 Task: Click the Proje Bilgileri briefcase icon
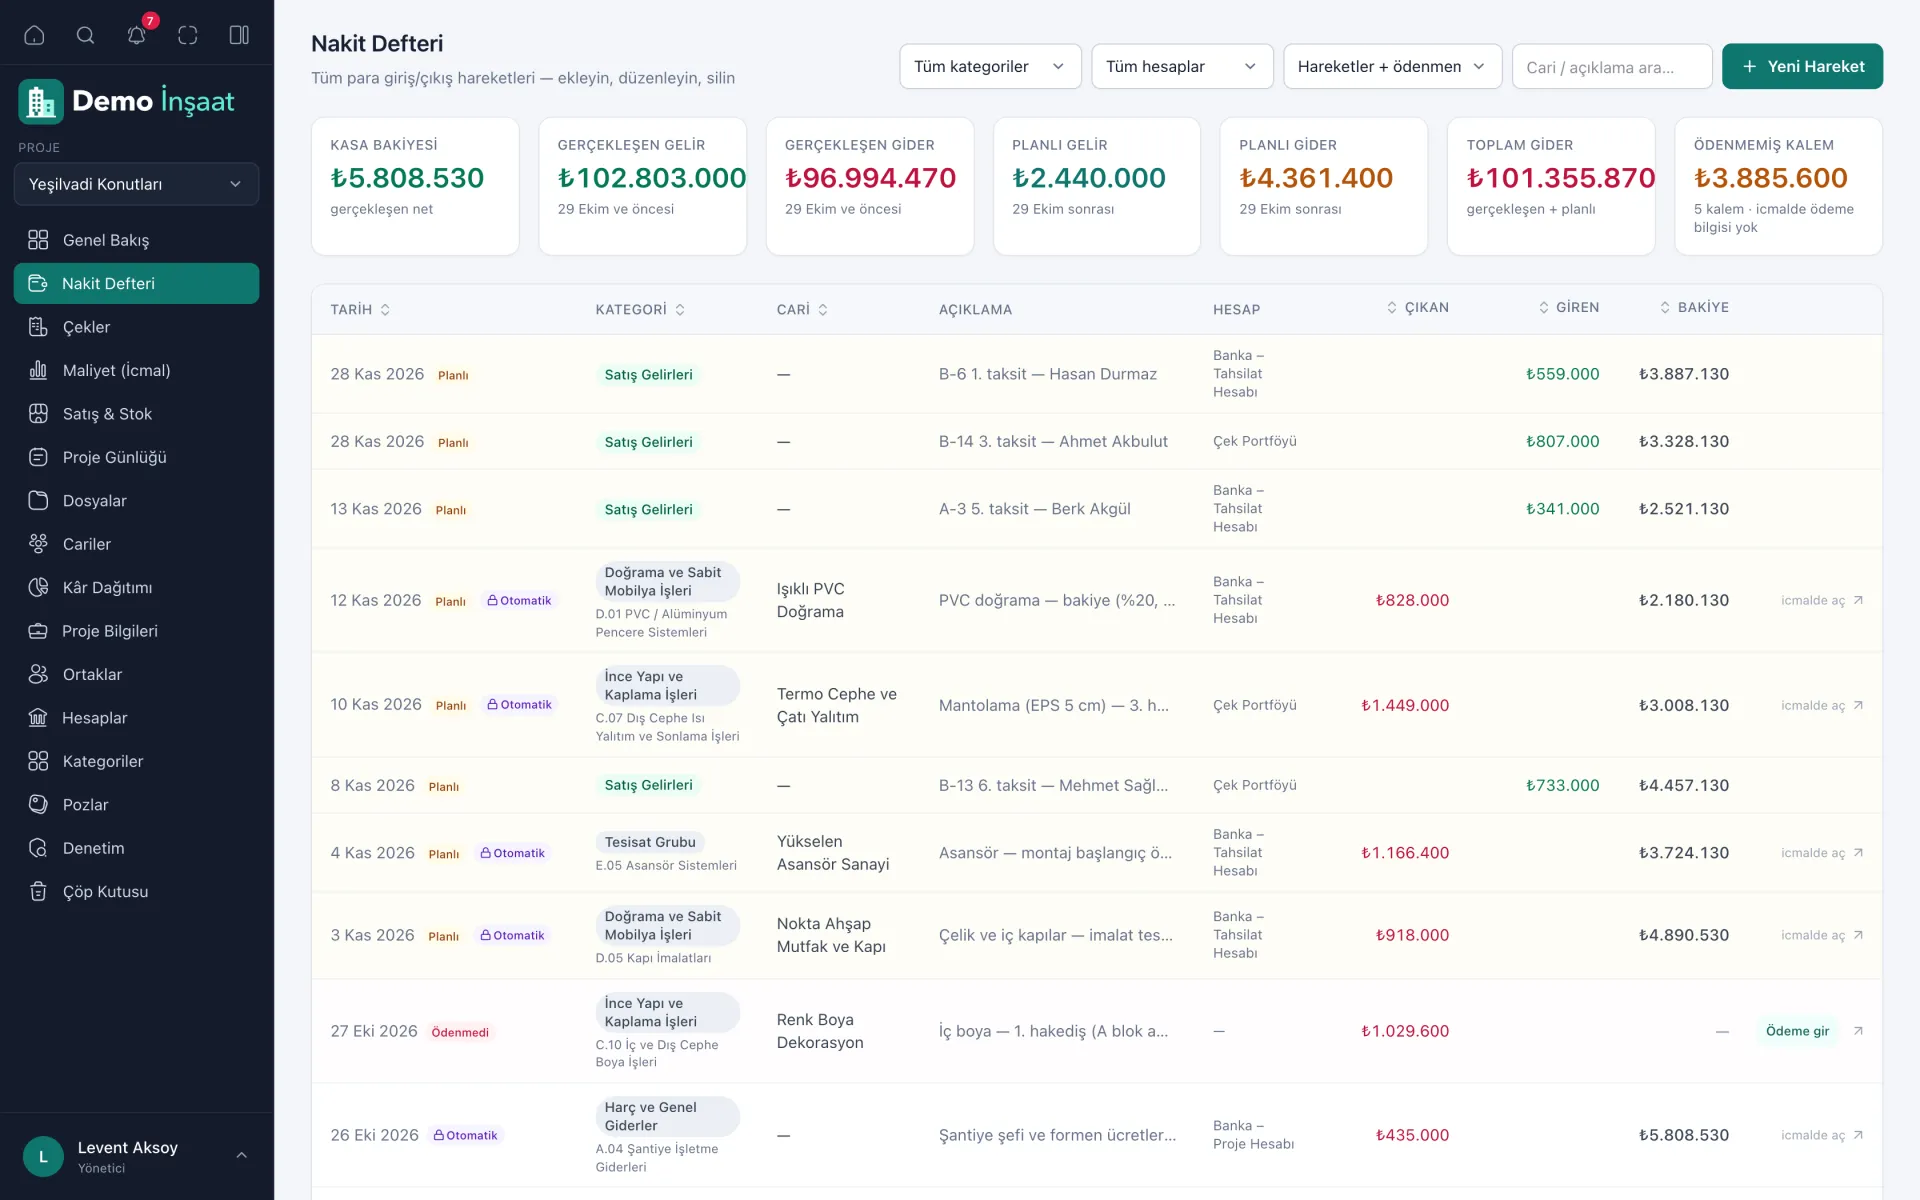tap(38, 631)
